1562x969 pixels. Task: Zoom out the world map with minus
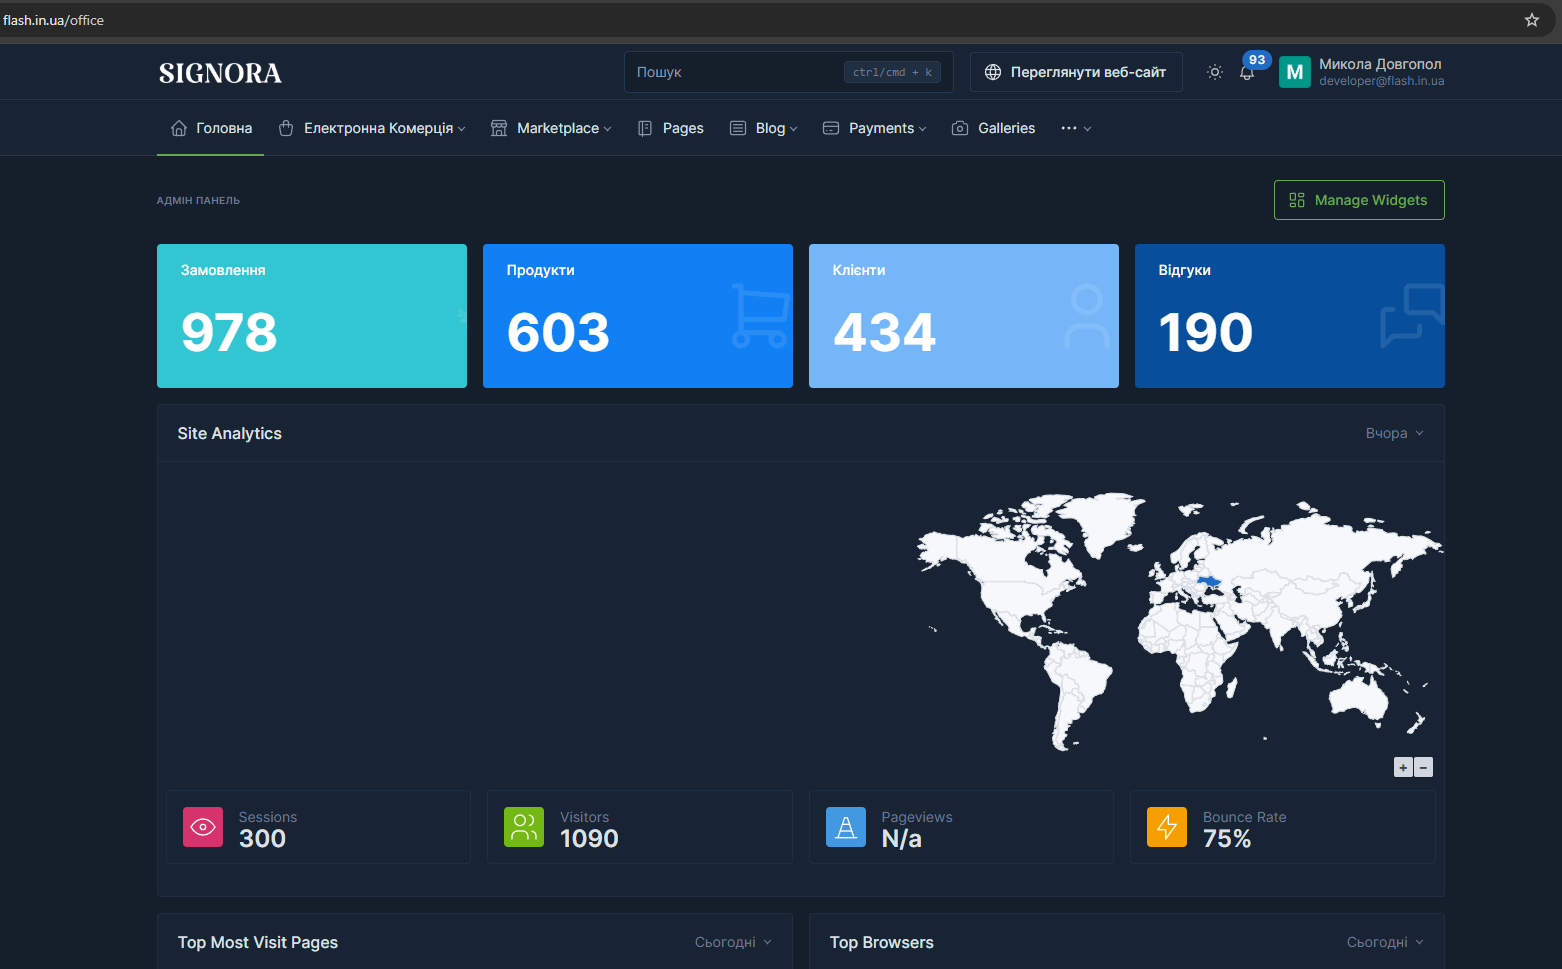tap(1424, 767)
